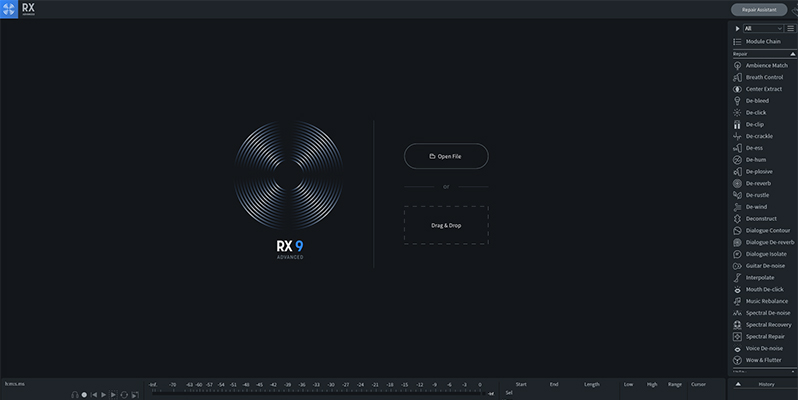Open the All module filter dropdown
798x400 pixels.
coord(762,28)
